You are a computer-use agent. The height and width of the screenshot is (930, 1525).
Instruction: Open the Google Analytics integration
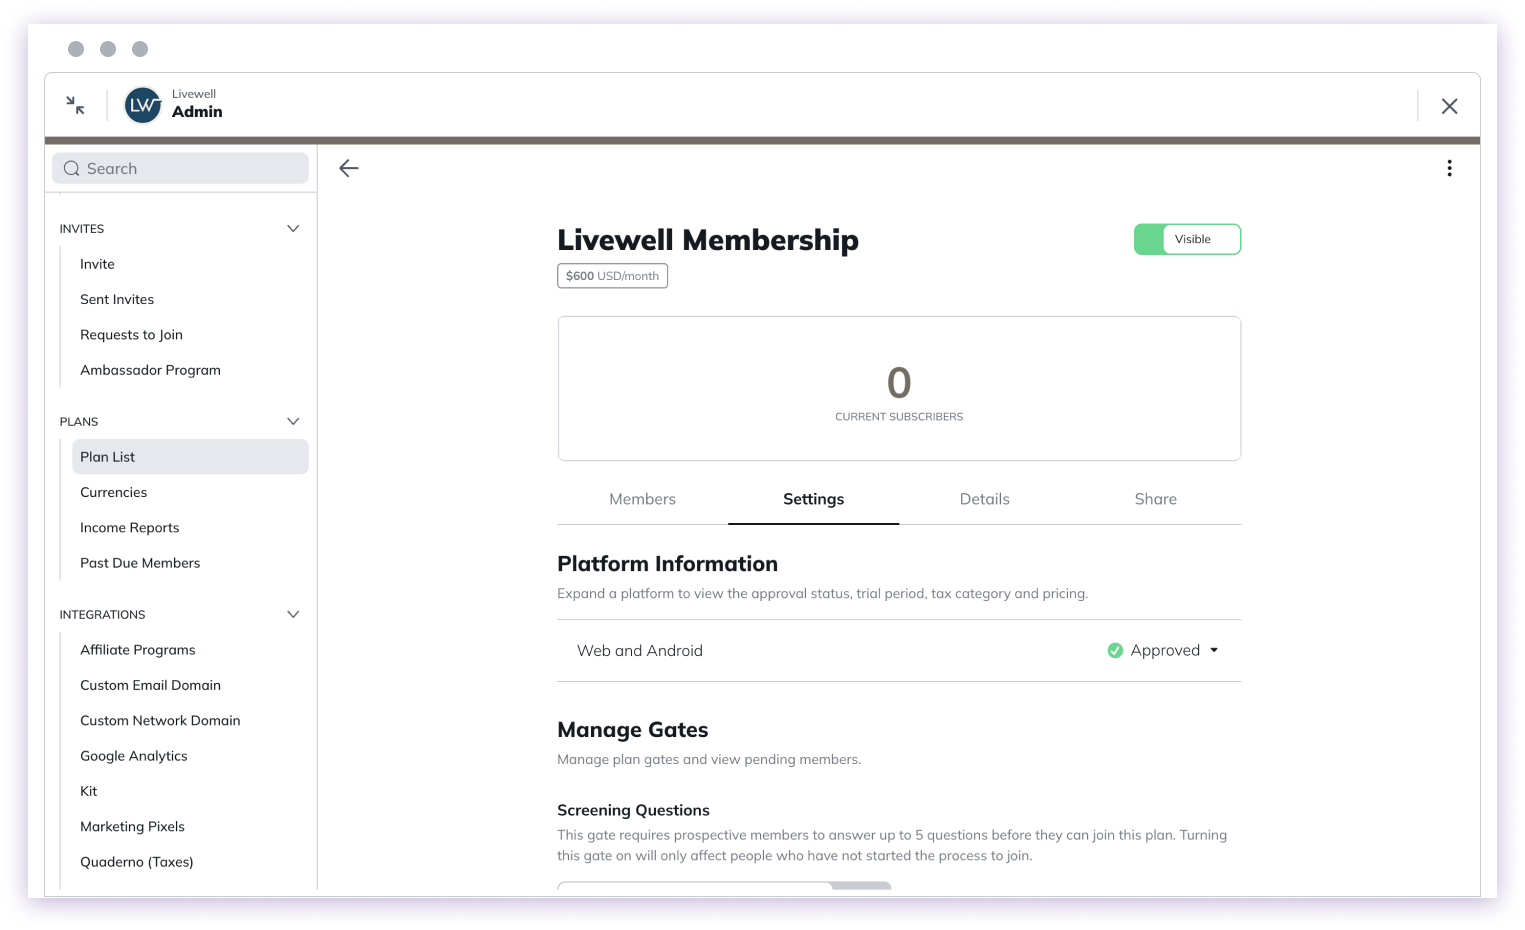pyautogui.click(x=133, y=755)
